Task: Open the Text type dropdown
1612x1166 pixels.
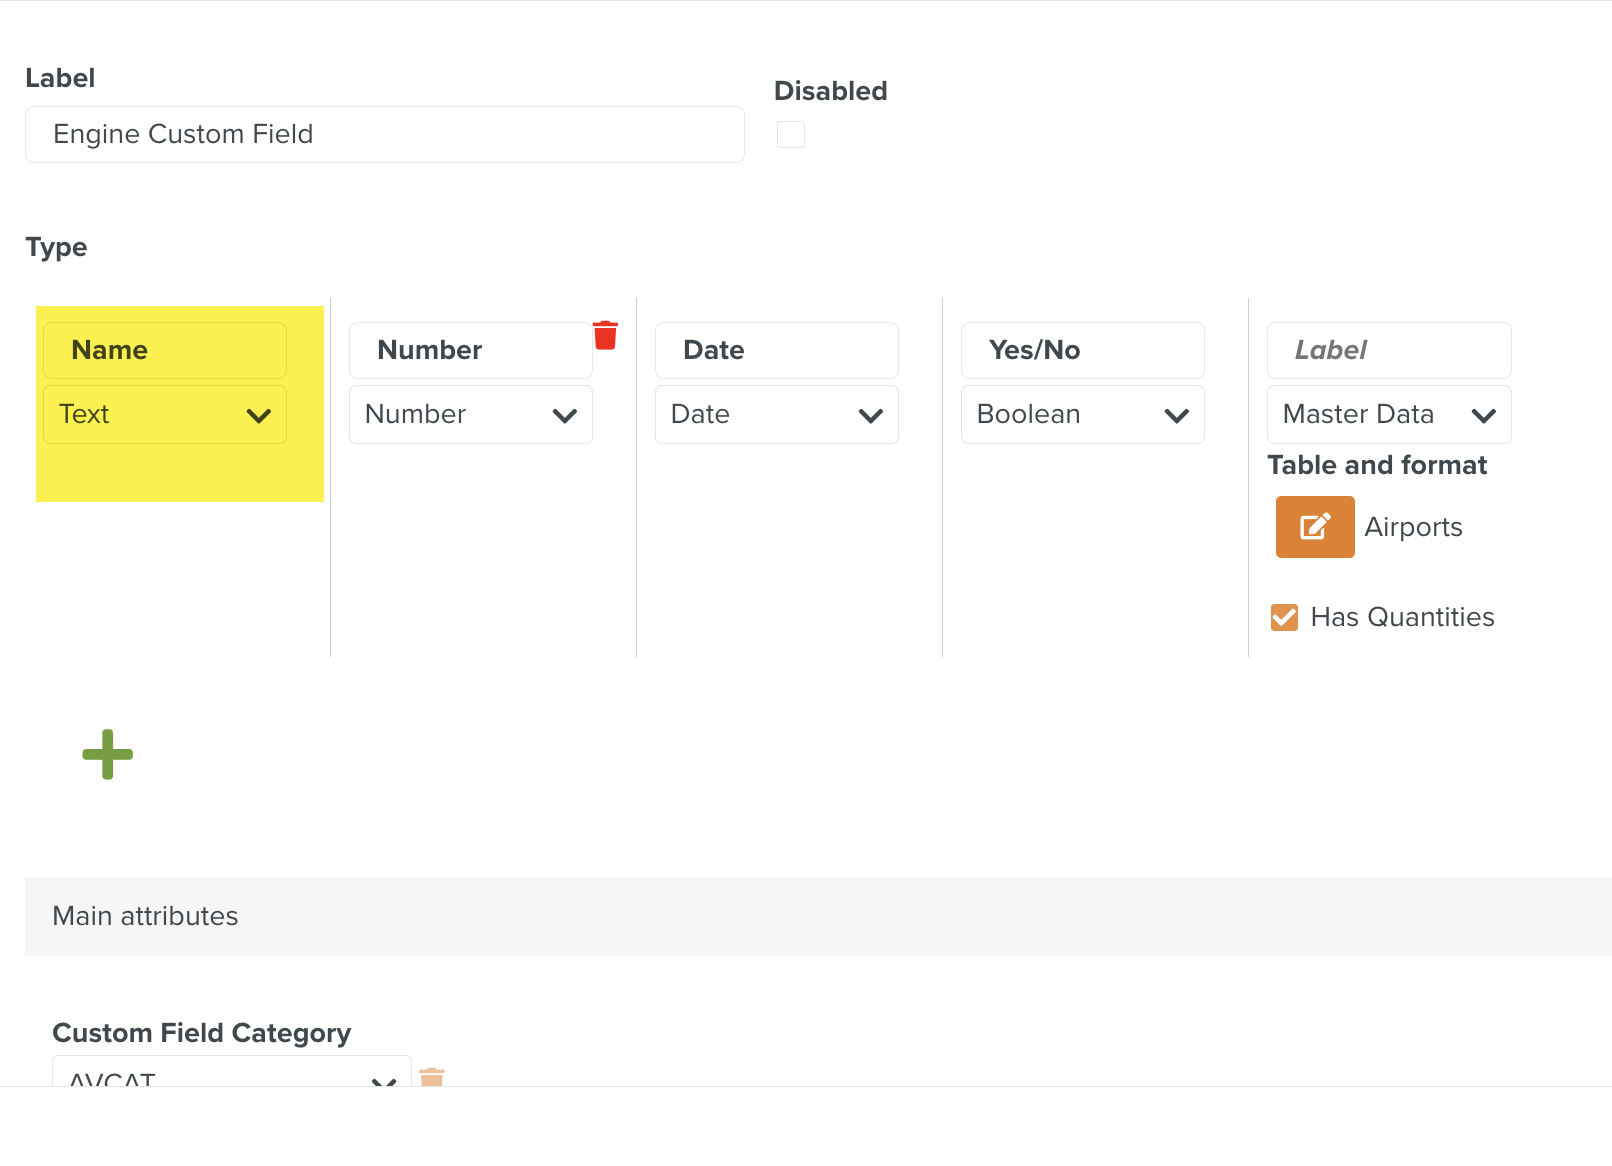Action: tap(165, 415)
